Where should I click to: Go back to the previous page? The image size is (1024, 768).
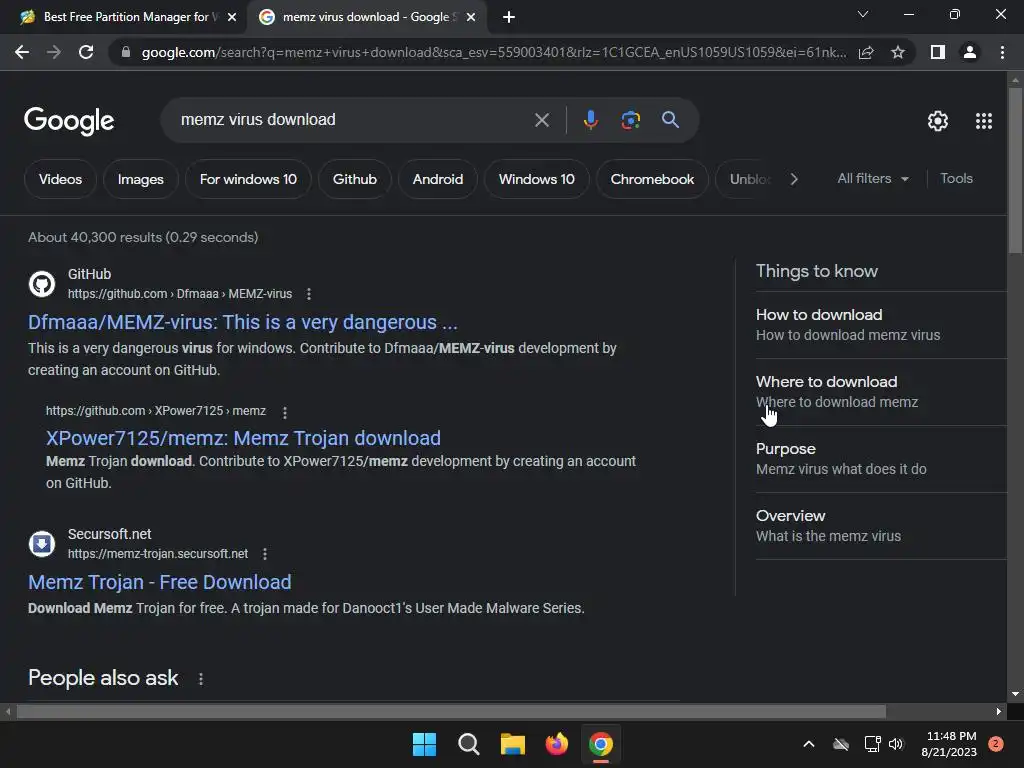pyautogui.click(x=22, y=52)
